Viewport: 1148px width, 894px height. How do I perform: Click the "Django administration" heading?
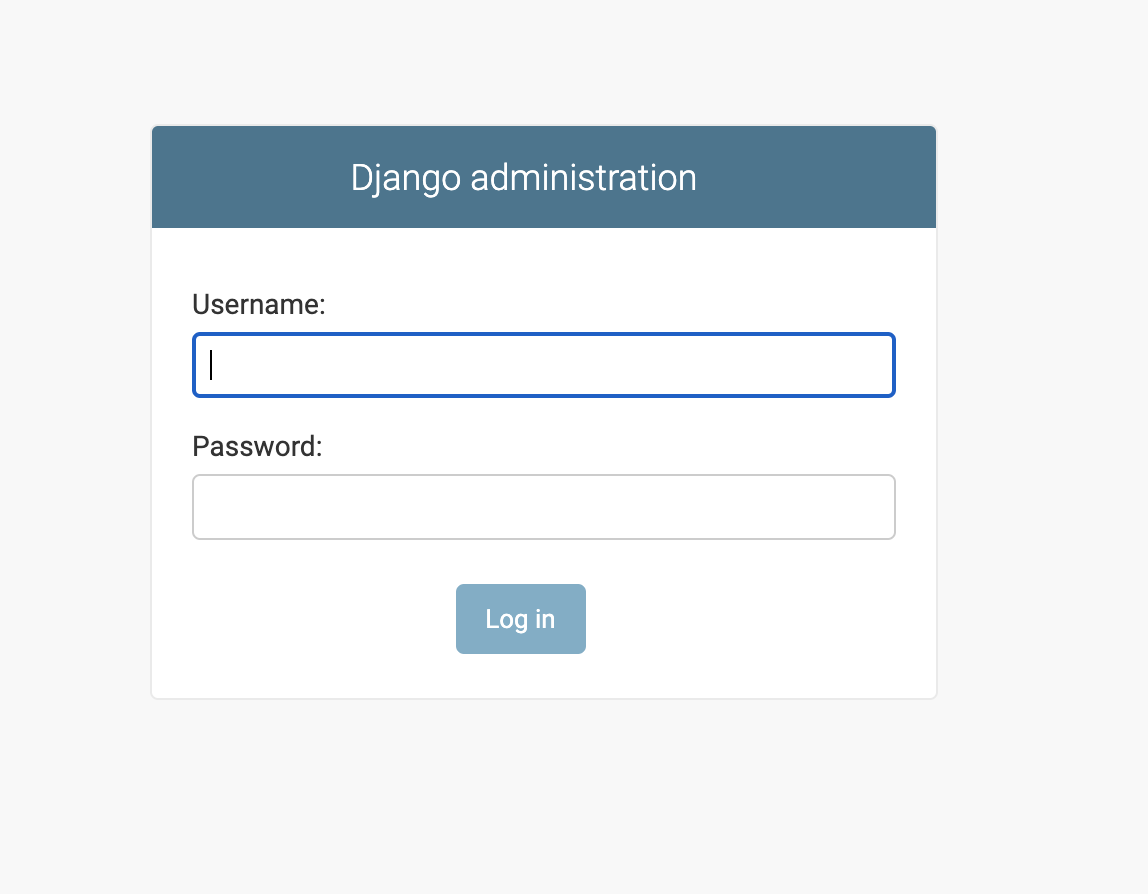coord(523,178)
